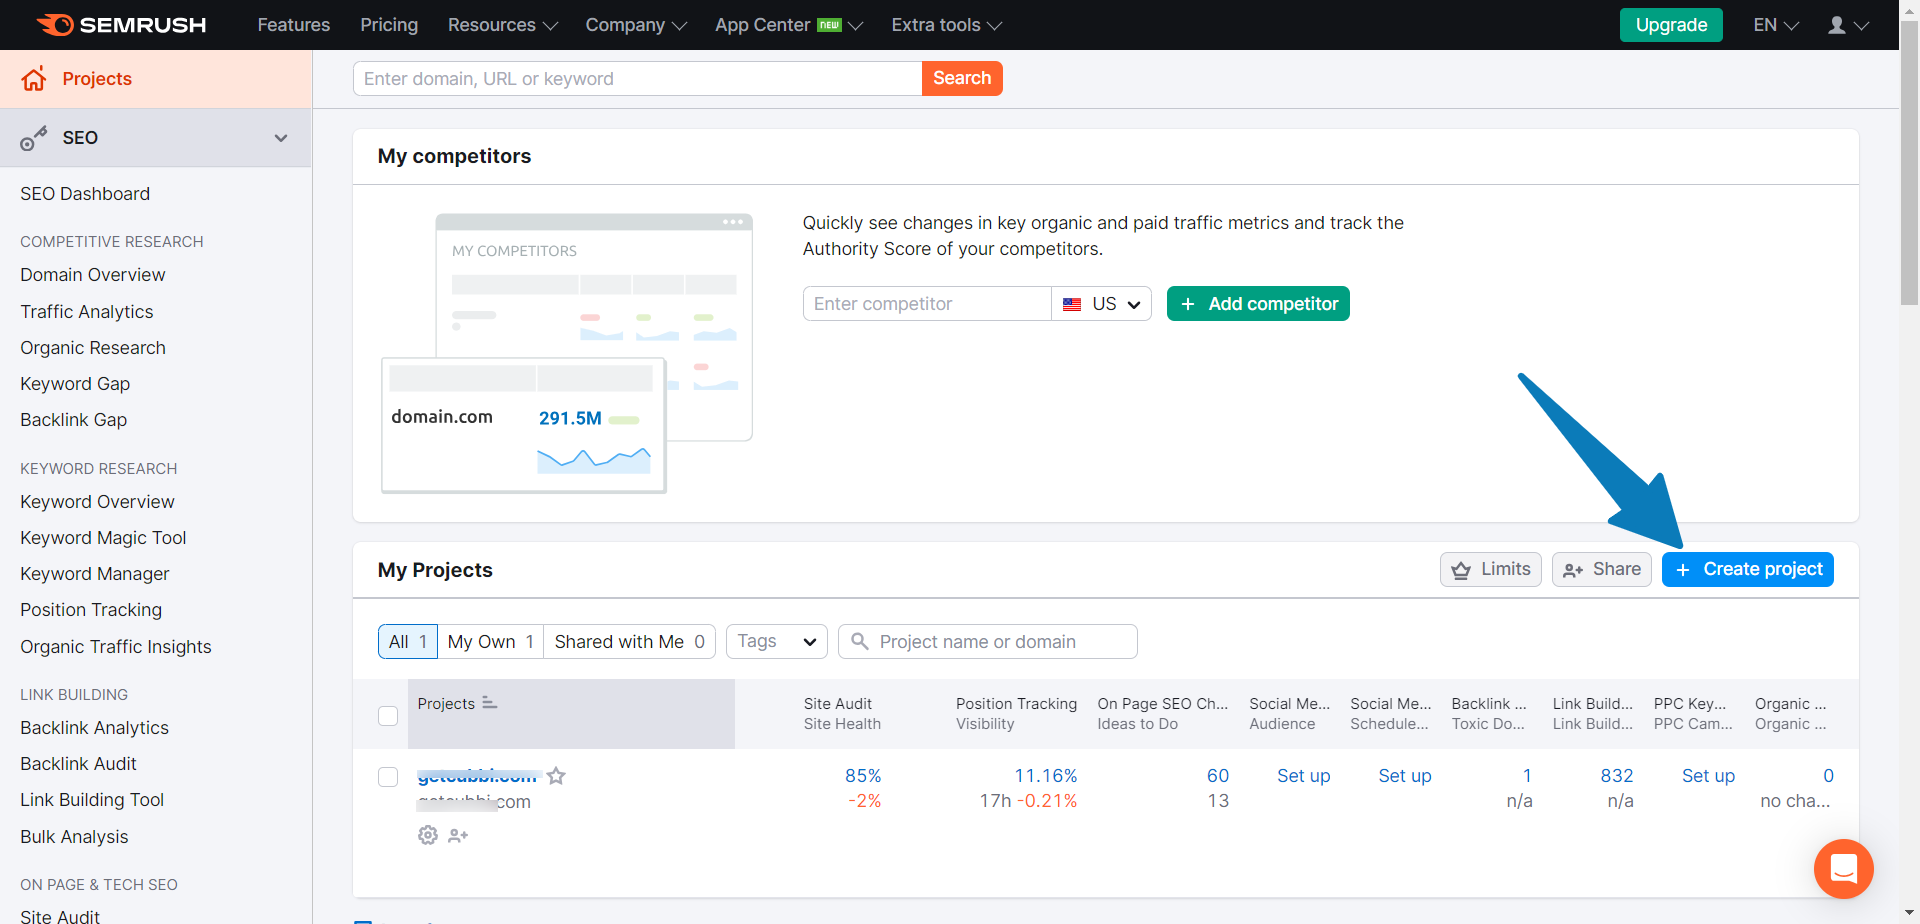Screen dimensions: 1920x924
Task: Open the US country selector dropdown
Action: 1101,303
